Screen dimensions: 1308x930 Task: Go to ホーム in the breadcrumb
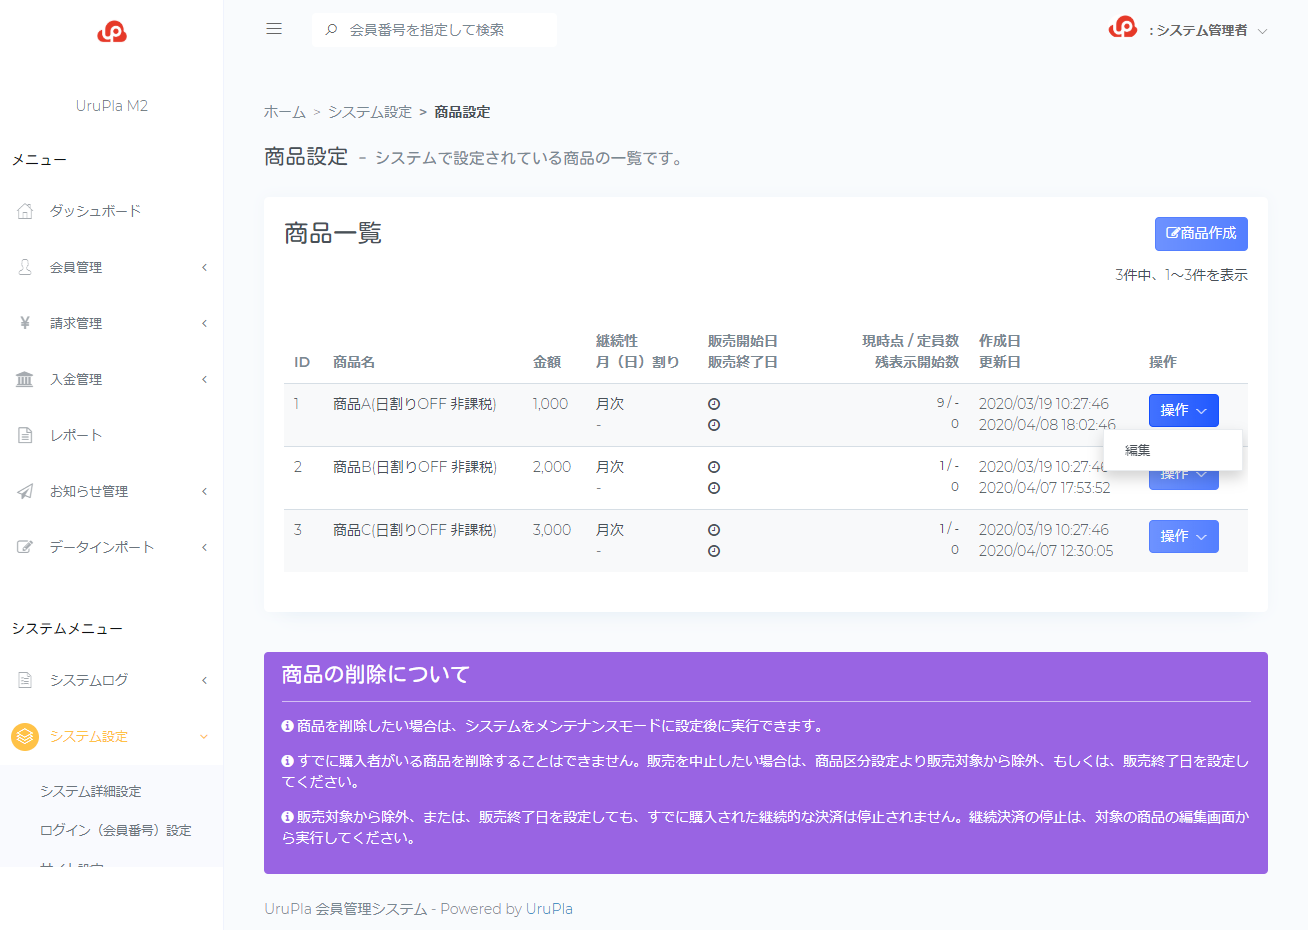[x=285, y=112]
